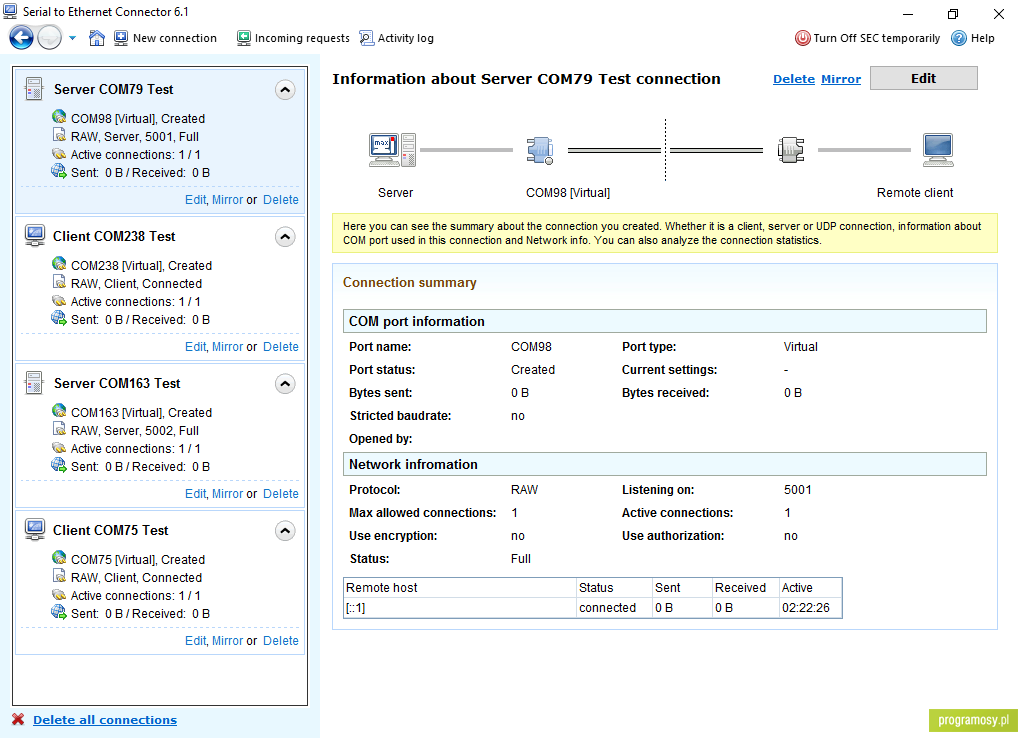This screenshot has width=1024, height=738.
Task: Click Delete all connections link
Action: [x=105, y=720]
